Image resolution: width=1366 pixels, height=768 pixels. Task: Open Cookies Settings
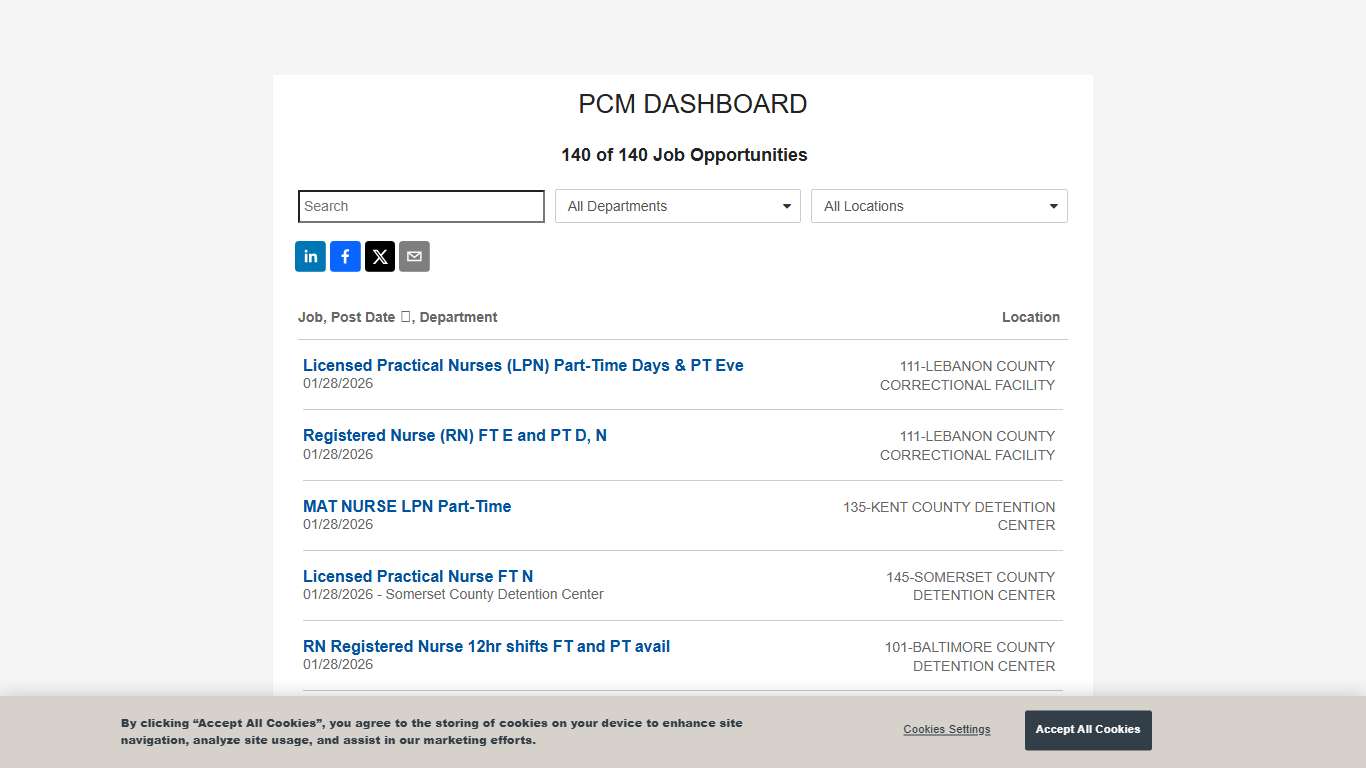[946, 729]
